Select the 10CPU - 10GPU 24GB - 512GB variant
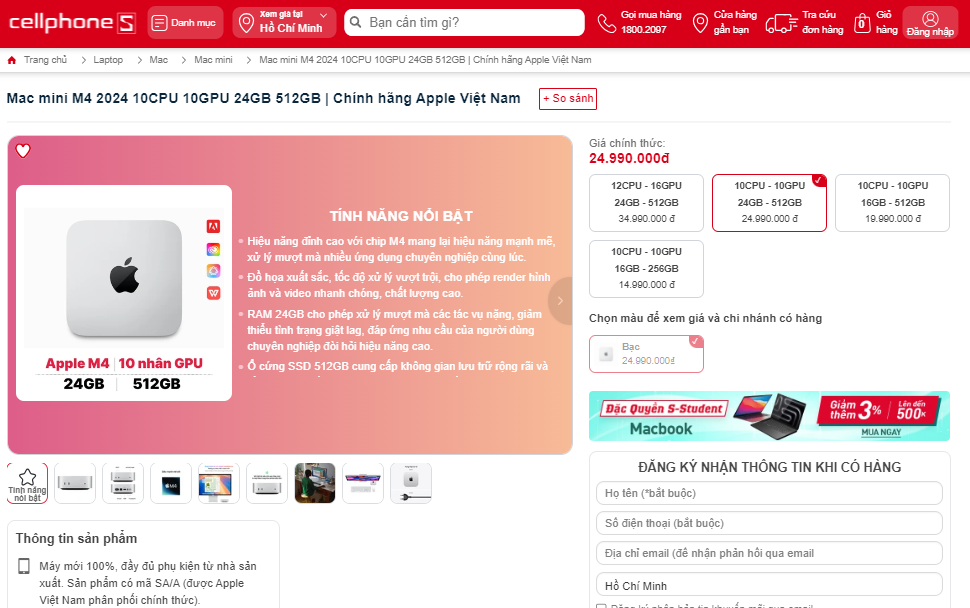 pos(770,202)
